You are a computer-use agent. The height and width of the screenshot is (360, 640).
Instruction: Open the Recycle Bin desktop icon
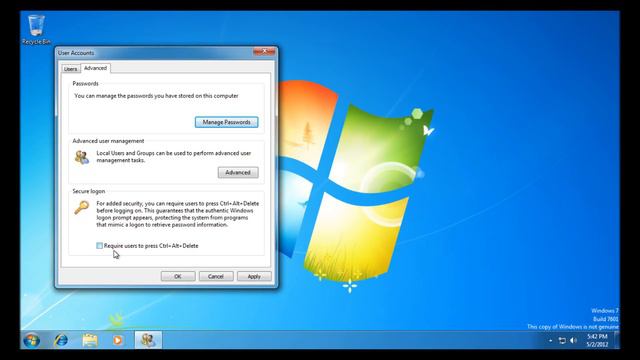pos(36,29)
